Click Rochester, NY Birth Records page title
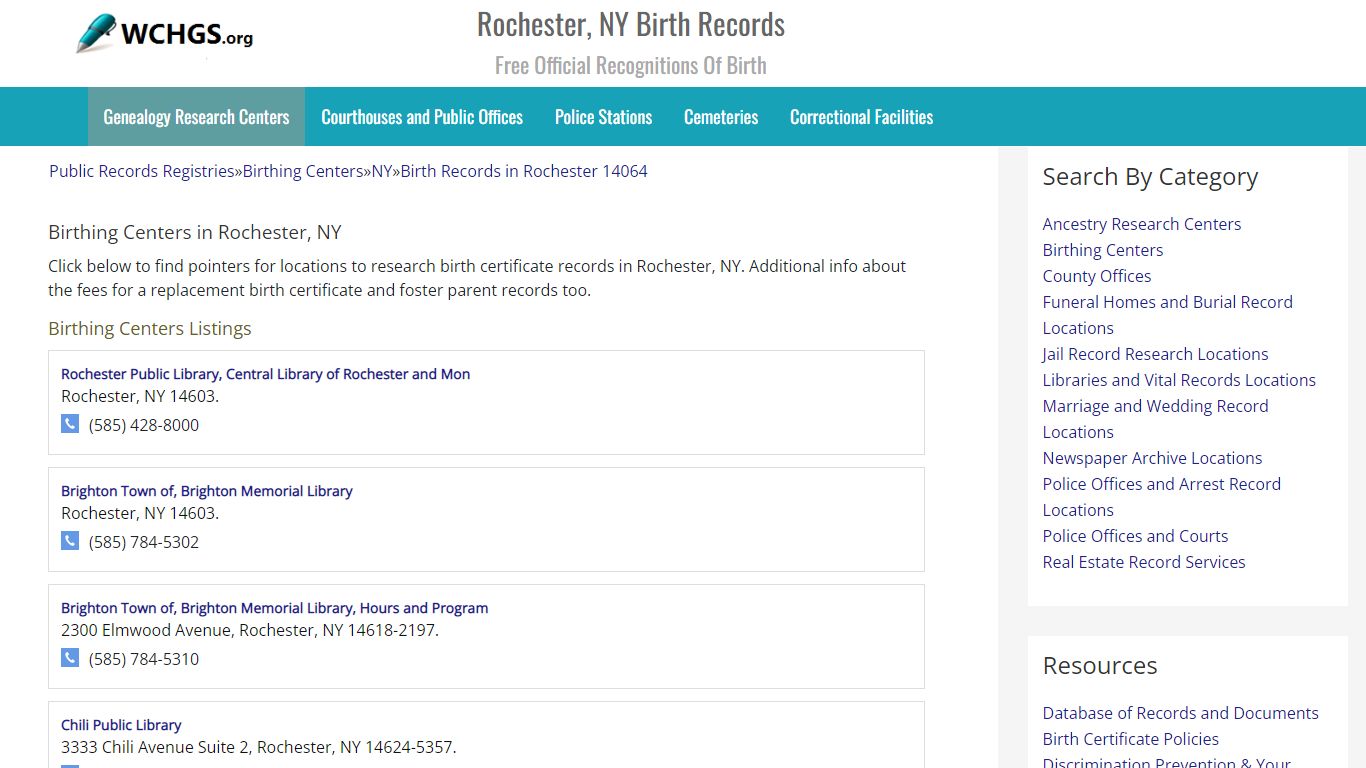The image size is (1366, 768). point(631,24)
